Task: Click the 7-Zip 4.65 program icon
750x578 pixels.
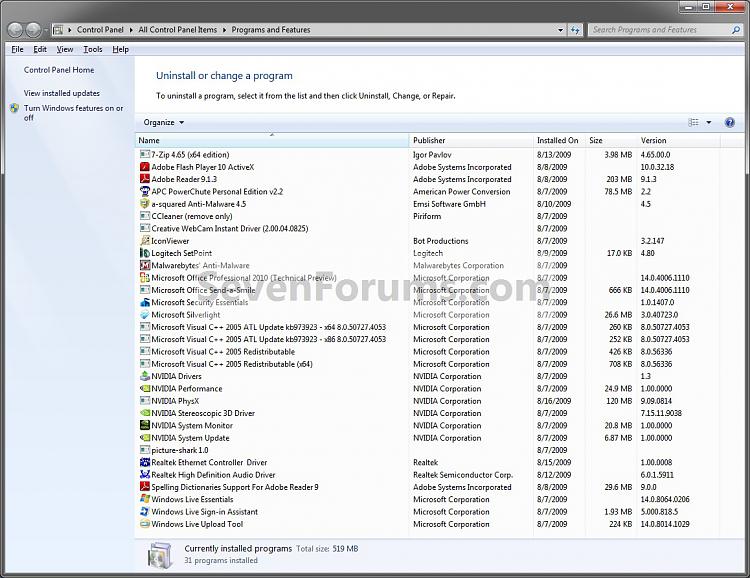Action: click(144, 155)
